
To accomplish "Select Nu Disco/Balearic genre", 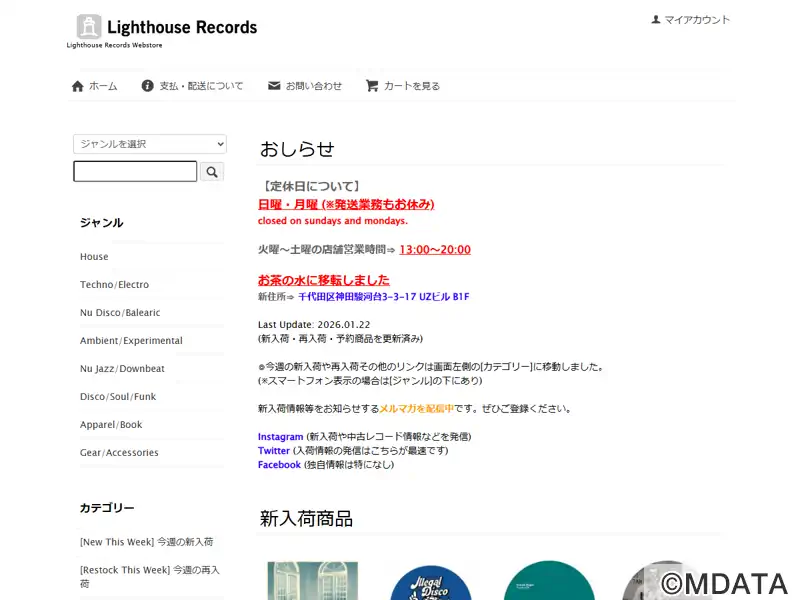I will coord(120,313).
